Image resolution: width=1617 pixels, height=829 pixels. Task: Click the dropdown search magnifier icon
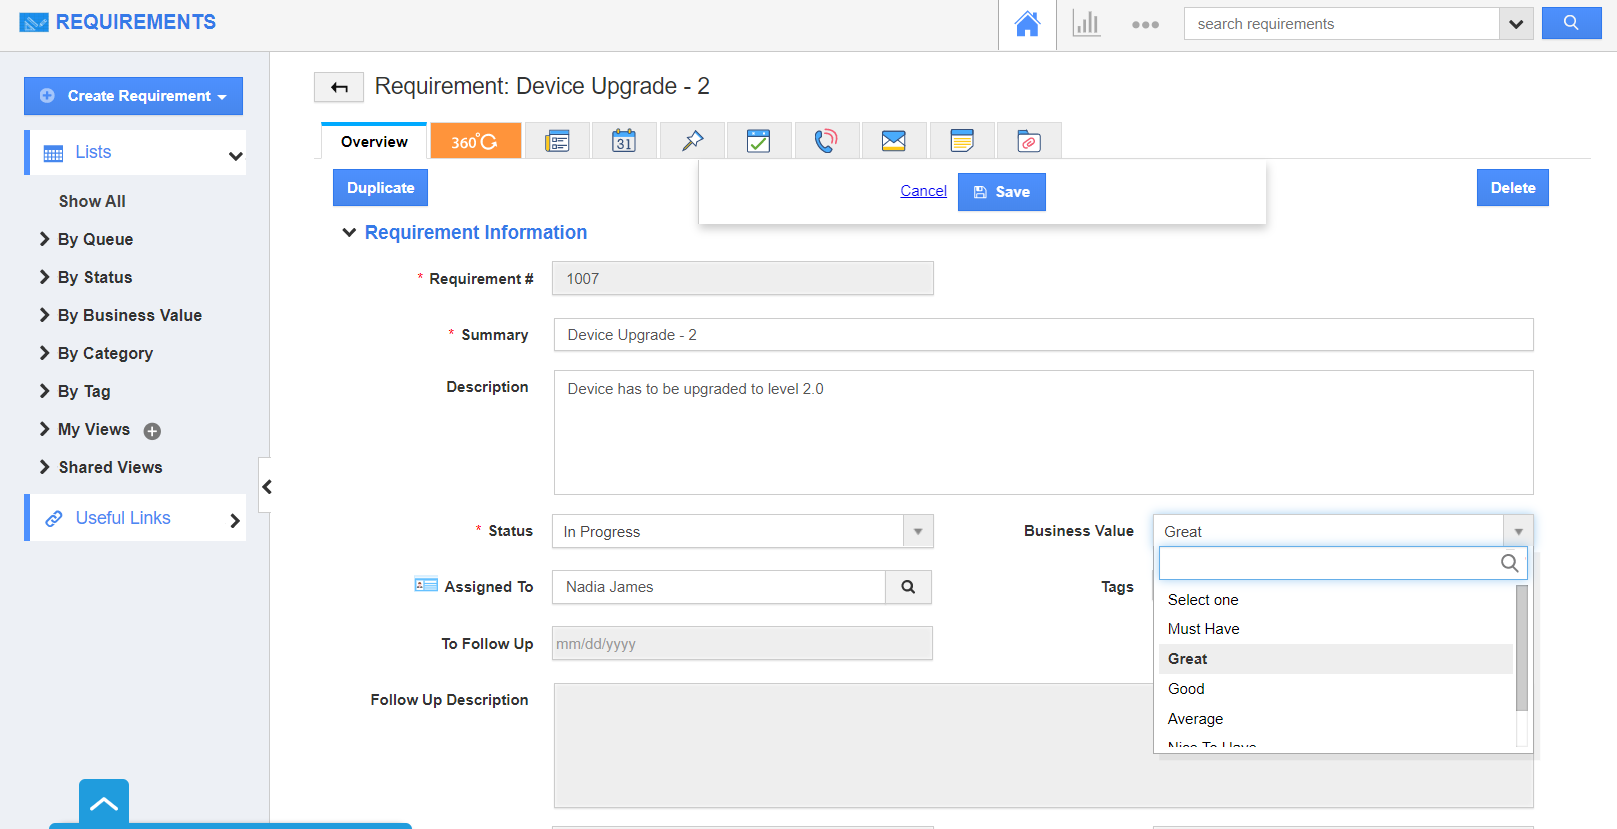[x=1510, y=563]
